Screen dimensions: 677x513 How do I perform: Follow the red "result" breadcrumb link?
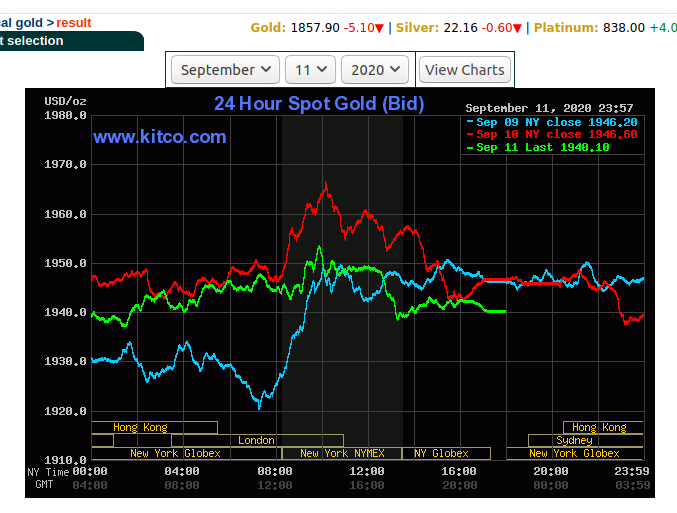(x=73, y=22)
